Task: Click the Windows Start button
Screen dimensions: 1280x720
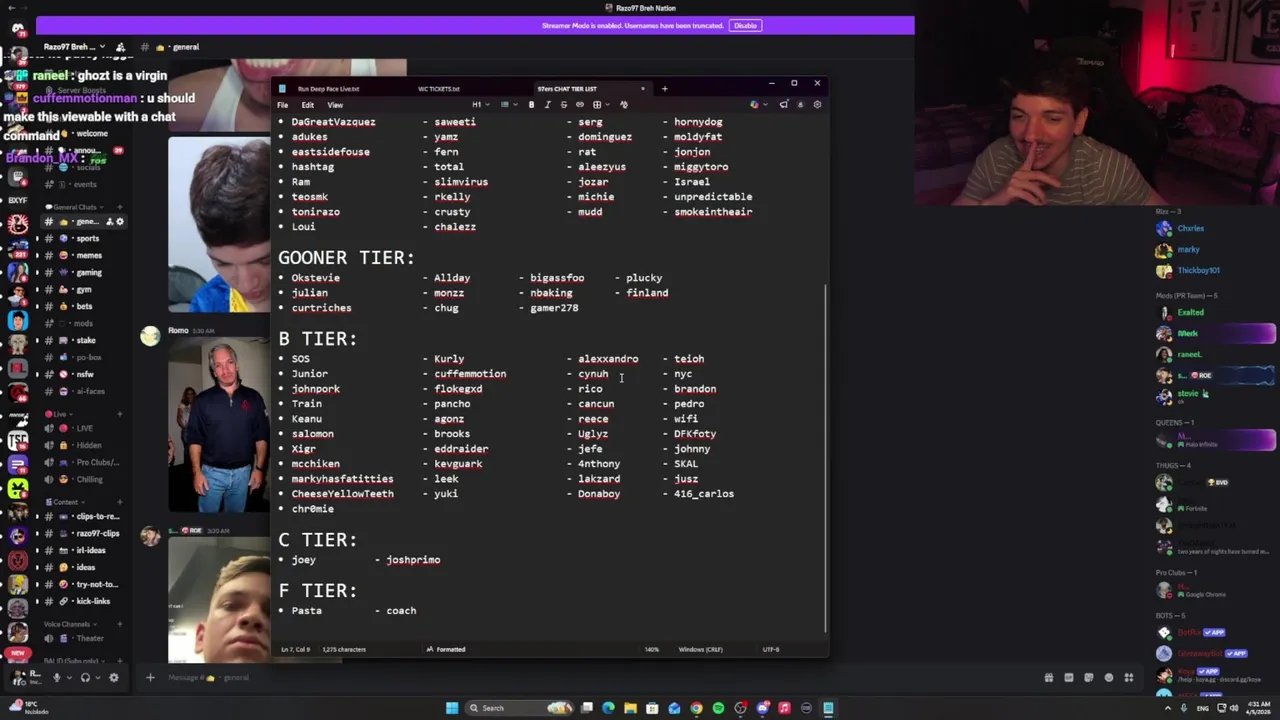Action: pyautogui.click(x=452, y=708)
